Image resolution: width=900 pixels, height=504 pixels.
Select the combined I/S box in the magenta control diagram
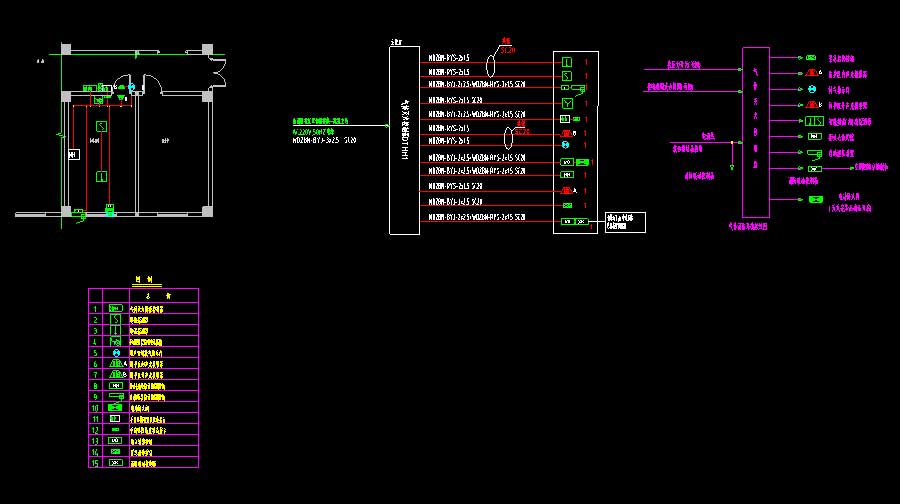[814, 121]
